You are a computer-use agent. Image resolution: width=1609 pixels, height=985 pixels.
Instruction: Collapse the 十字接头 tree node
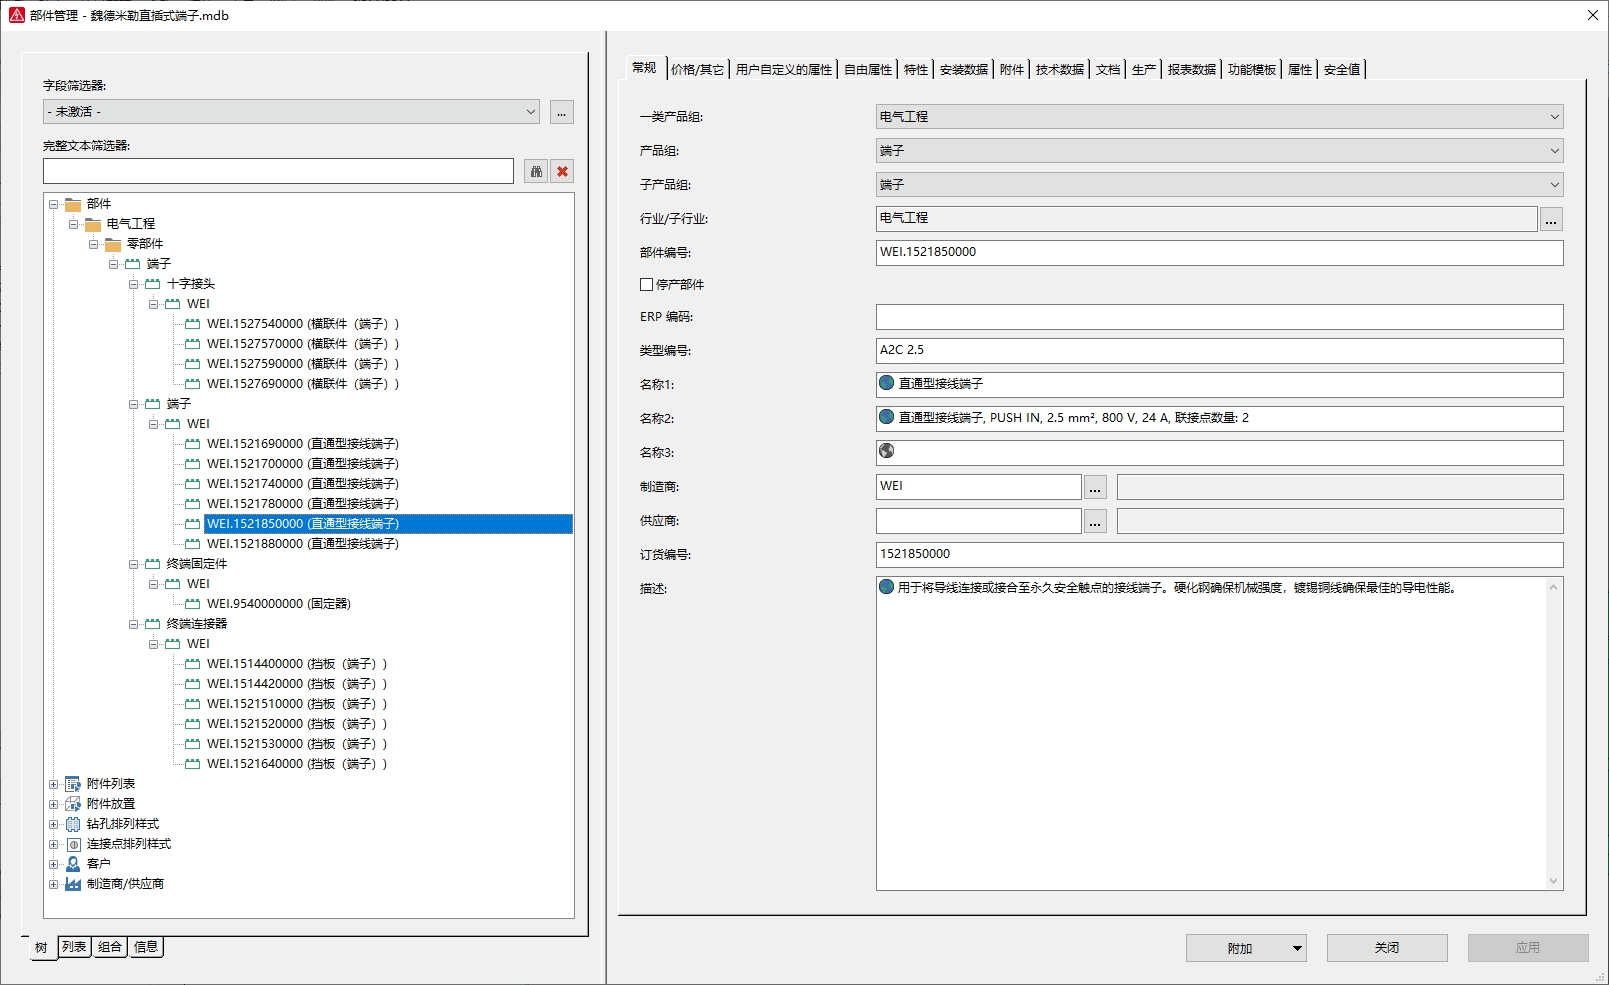click(134, 284)
